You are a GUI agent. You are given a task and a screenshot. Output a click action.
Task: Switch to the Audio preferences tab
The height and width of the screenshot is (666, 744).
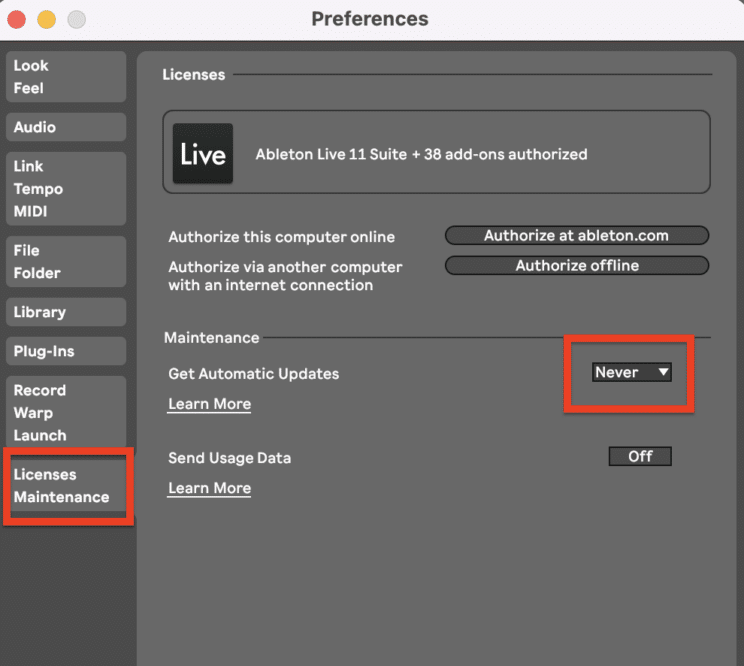pos(66,127)
